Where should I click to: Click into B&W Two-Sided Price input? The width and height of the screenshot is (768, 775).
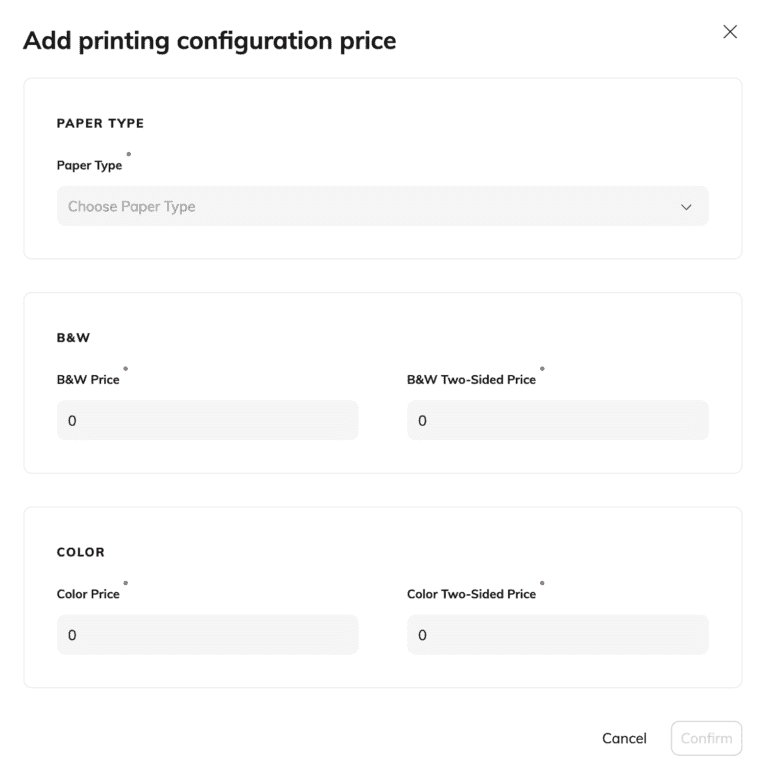[557, 421]
